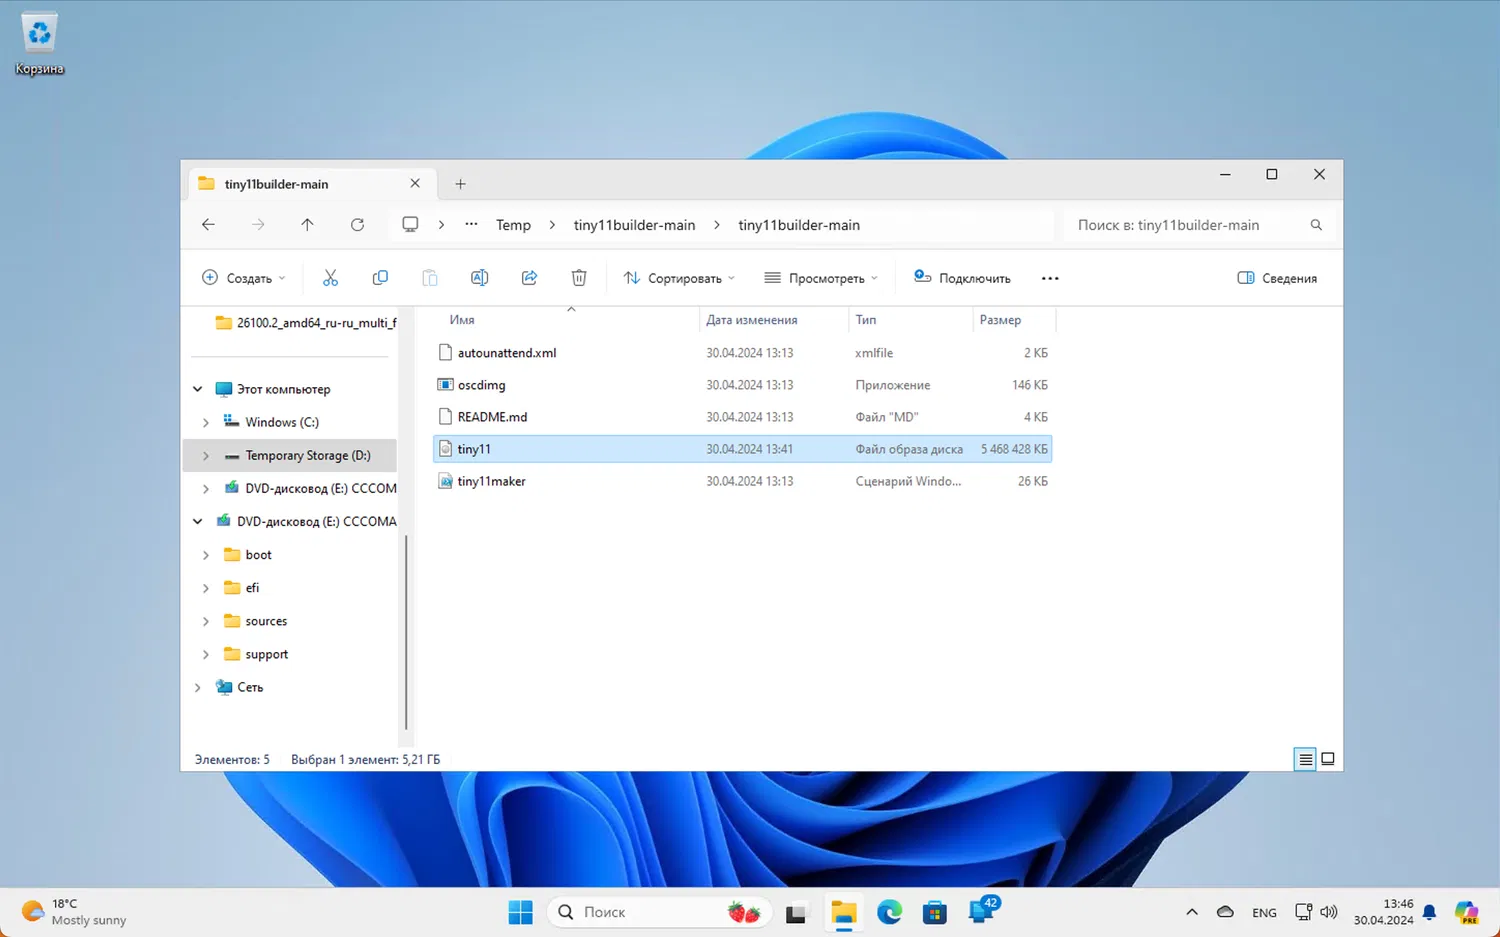1500x937 pixels.
Task: Click Temp in the breadcrumb path
Action: tap(513, 225)
